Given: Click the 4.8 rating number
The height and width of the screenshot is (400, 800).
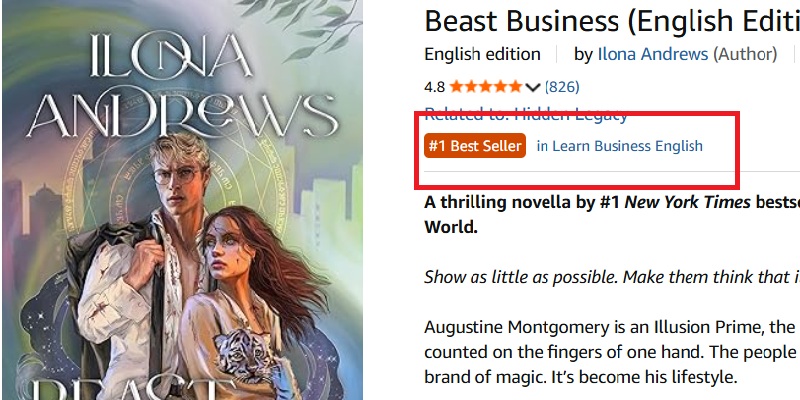Looking at the screenshot, I should [x=434, y=87].
